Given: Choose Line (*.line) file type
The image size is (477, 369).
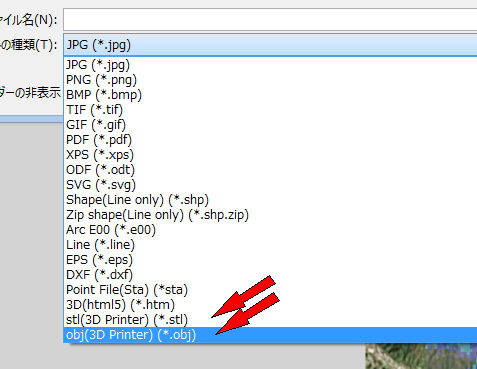Looking at the screenshot, I should click(x=270, y=245).
